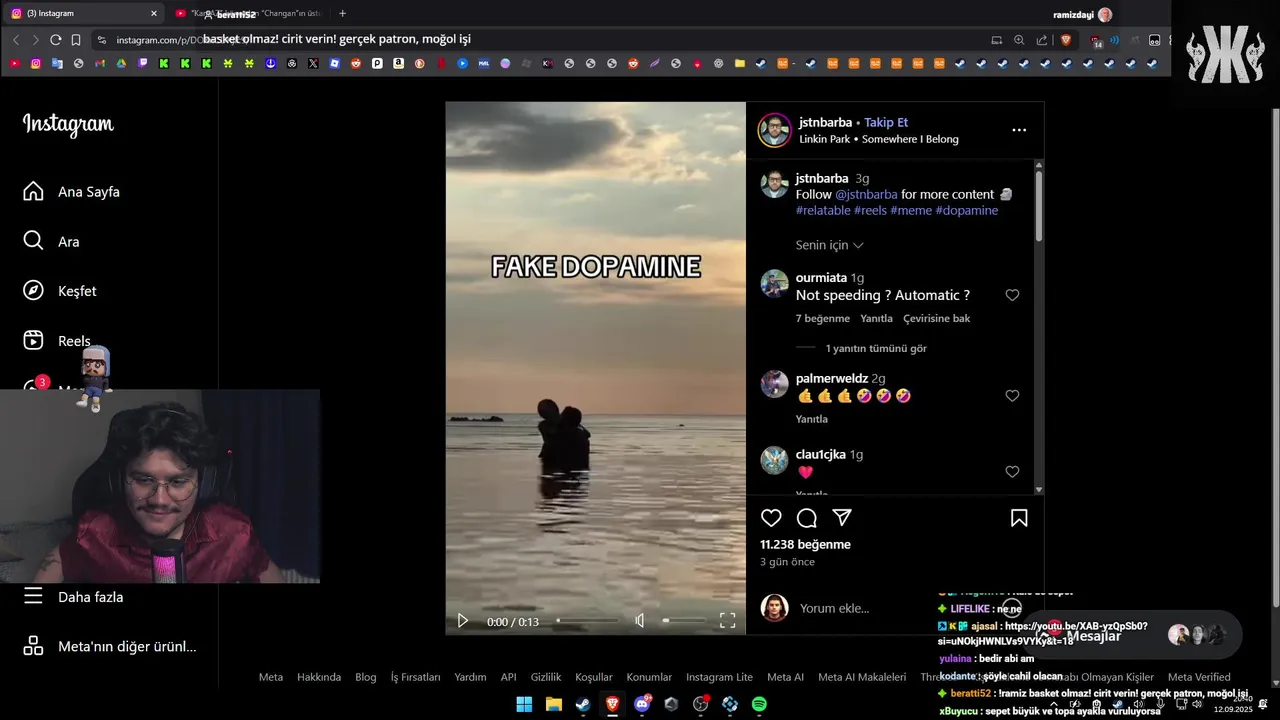Go back in browser history
Image resolution: width=1280 pixels, height=720 pixels.
pos(16,40)
